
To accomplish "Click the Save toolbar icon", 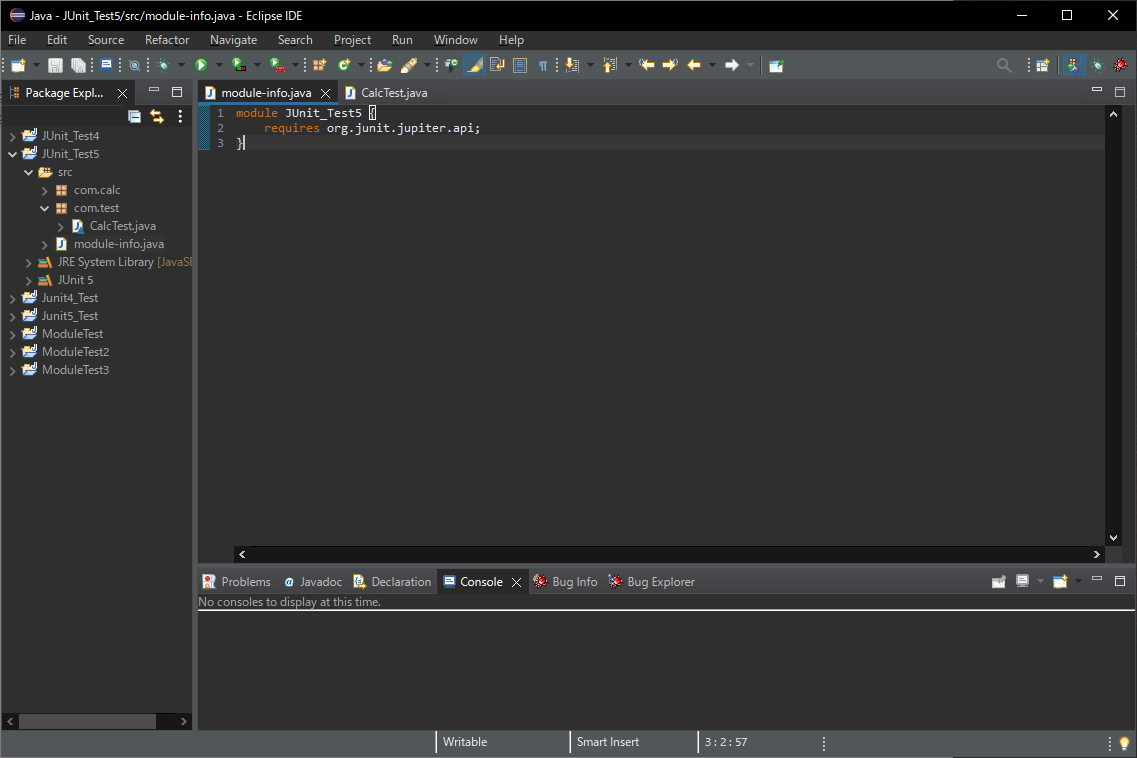I will click(55, 65).
